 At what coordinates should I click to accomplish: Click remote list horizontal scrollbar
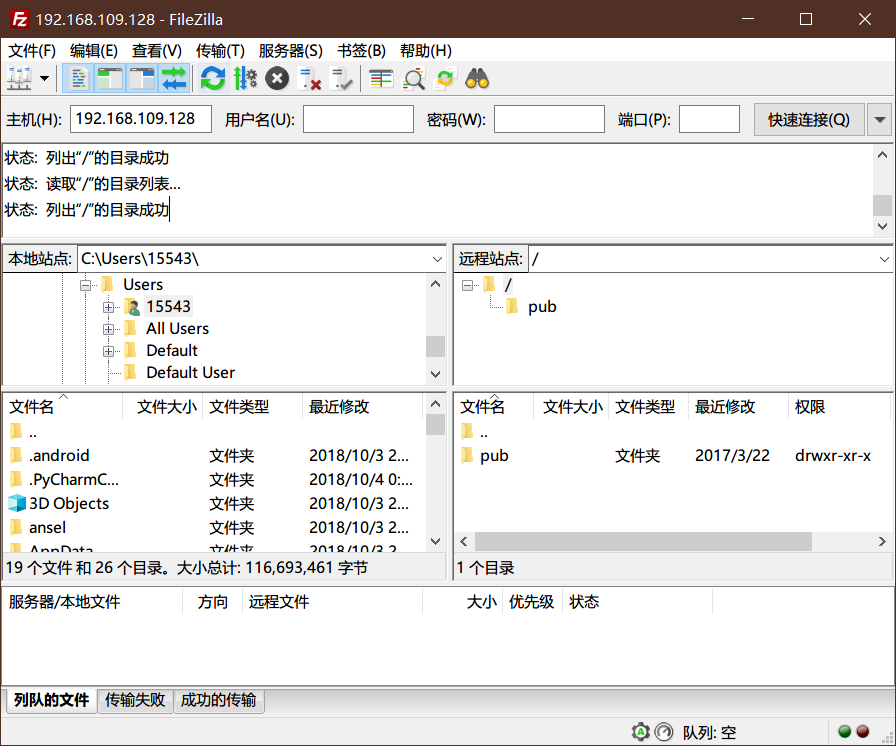click(x=643, y=541)
